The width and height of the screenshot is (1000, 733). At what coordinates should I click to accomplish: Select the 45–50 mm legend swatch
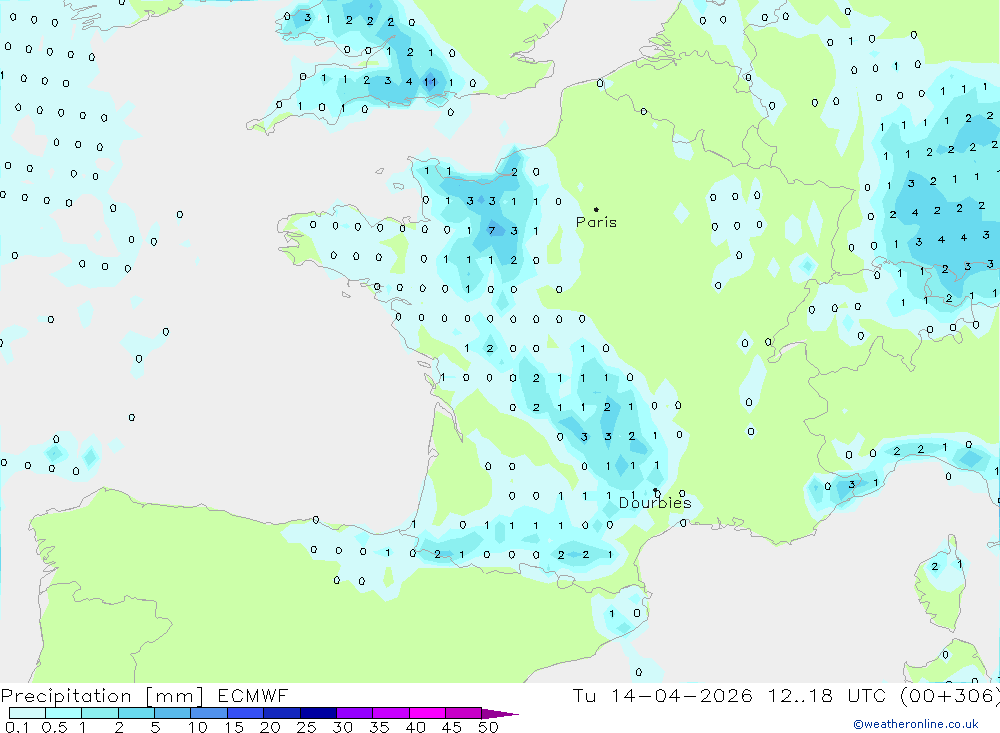(x=464, y=713)
